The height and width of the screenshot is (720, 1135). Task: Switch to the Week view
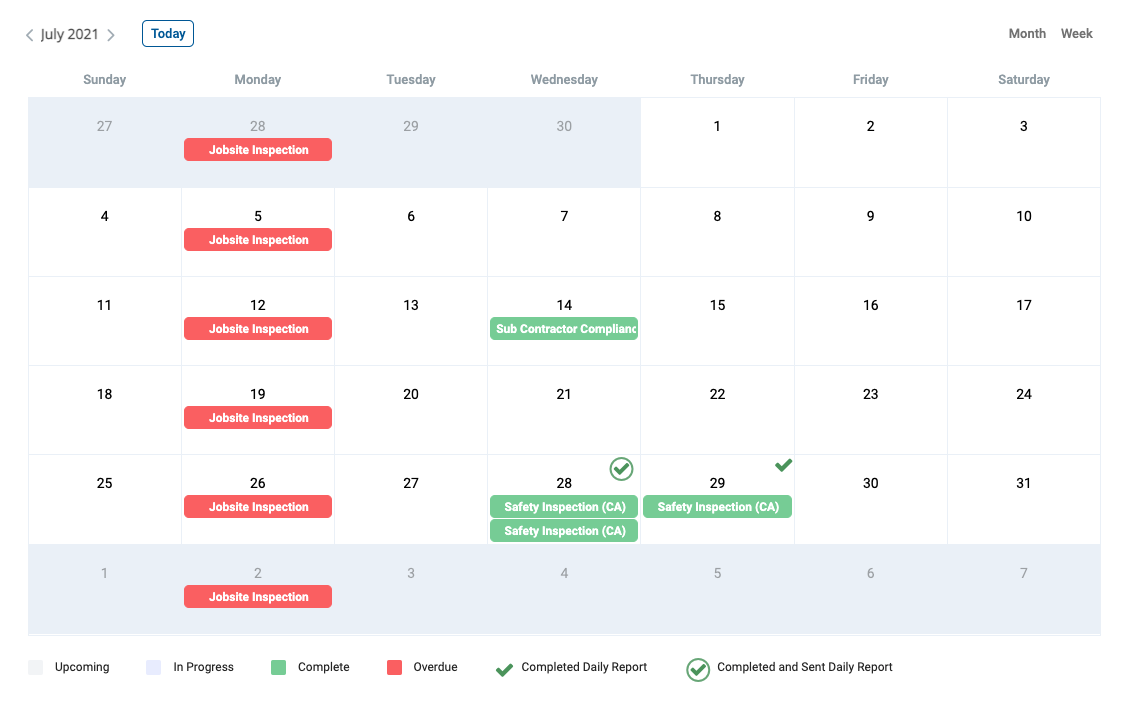point(1076,33)
